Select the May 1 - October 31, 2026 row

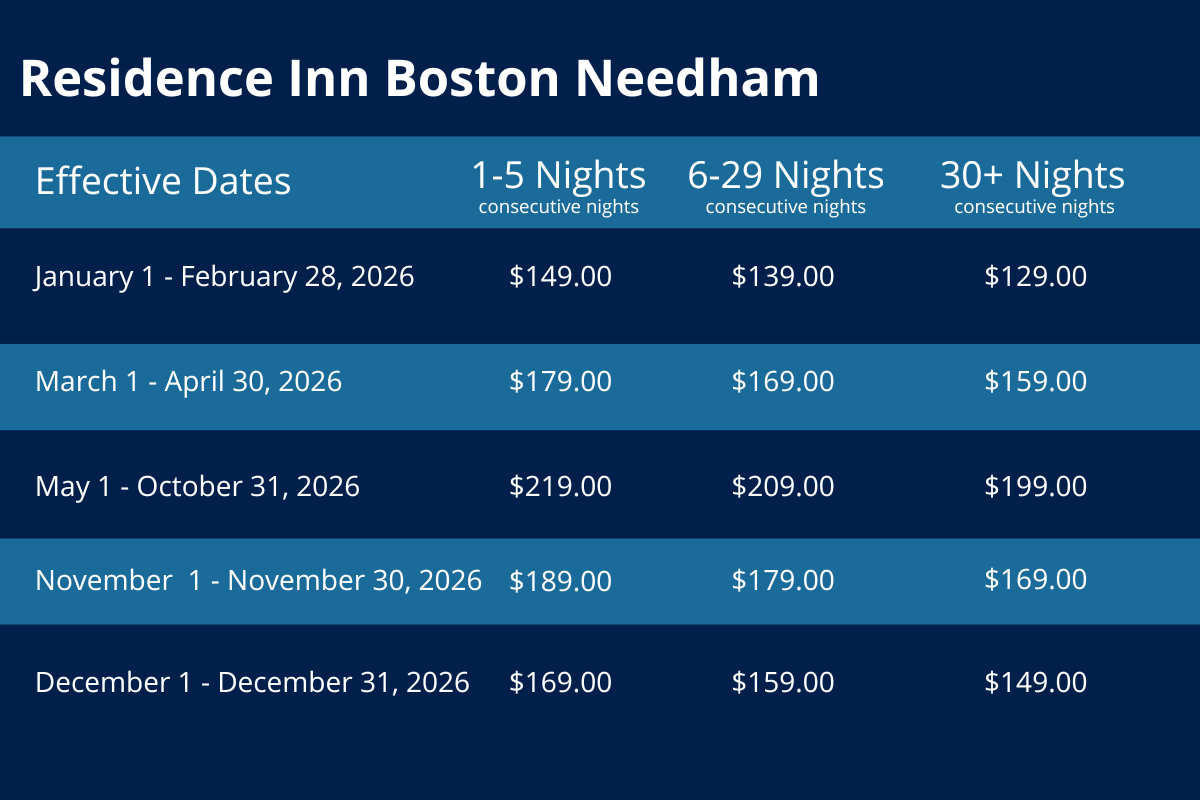[x=197, y=487]
